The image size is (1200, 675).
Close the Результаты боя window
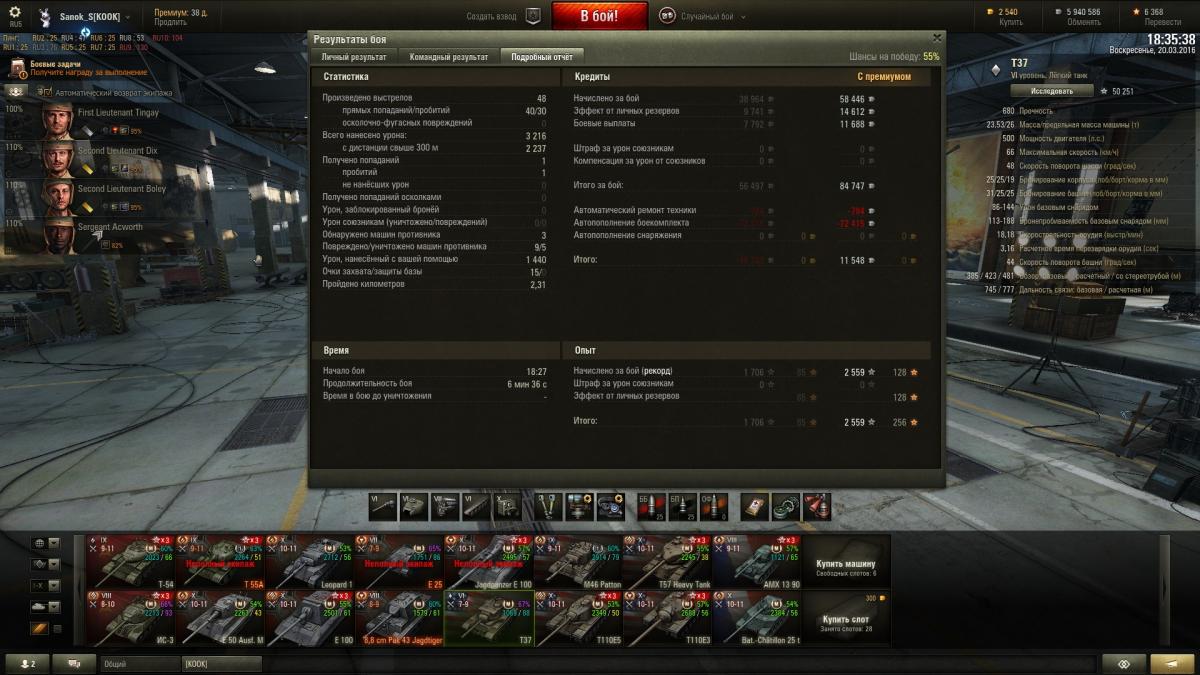click(936, 38)
